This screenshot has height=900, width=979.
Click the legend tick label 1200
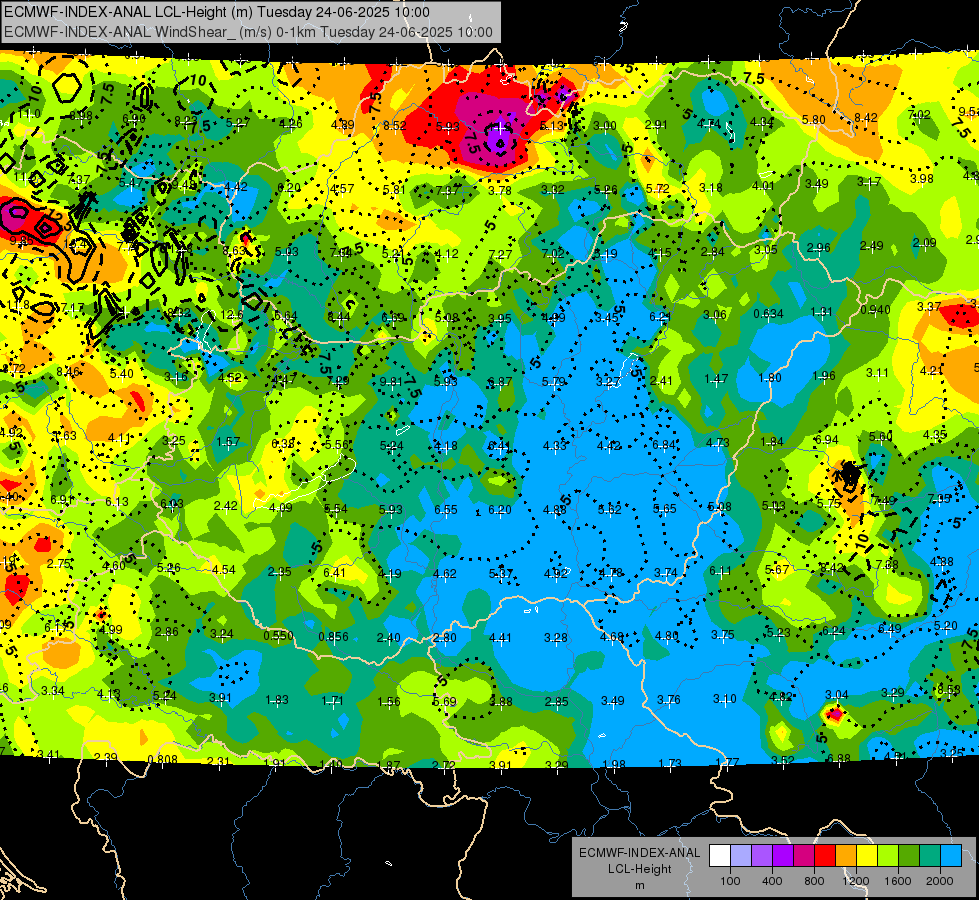point(855,881)
